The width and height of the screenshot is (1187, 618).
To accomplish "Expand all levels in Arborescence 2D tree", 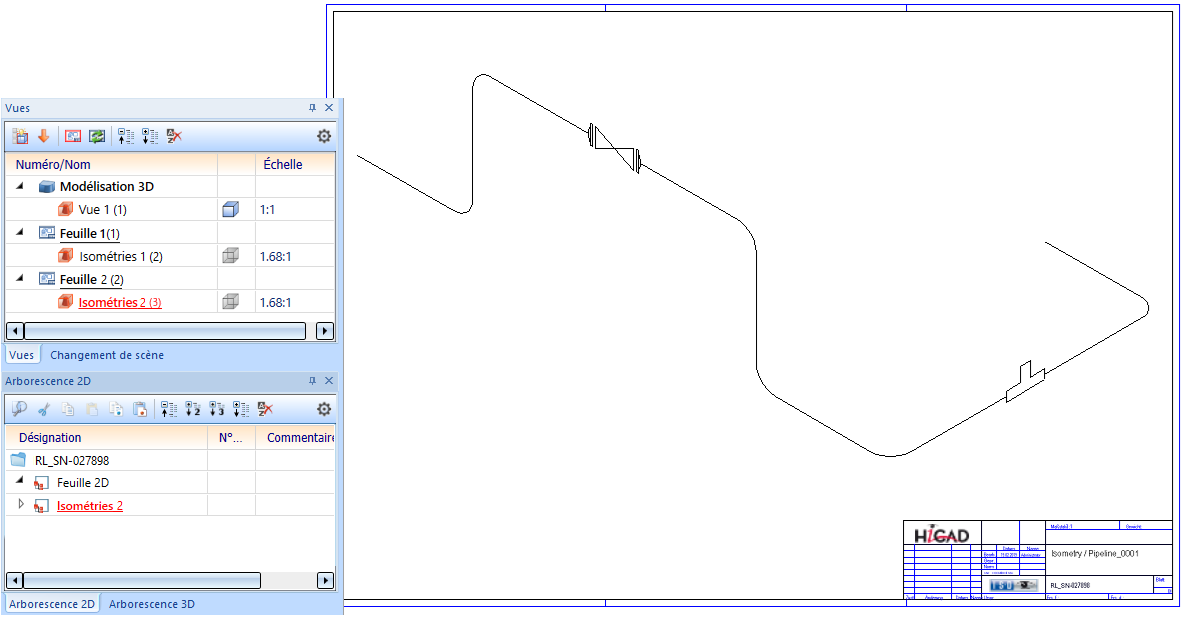I will 241,409.
